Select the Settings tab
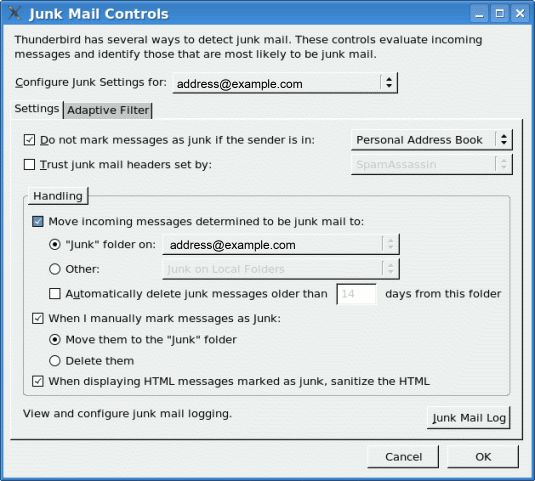The width and height of the screenshot is (535, 481). pyautogui.click(x=37, y=109)
